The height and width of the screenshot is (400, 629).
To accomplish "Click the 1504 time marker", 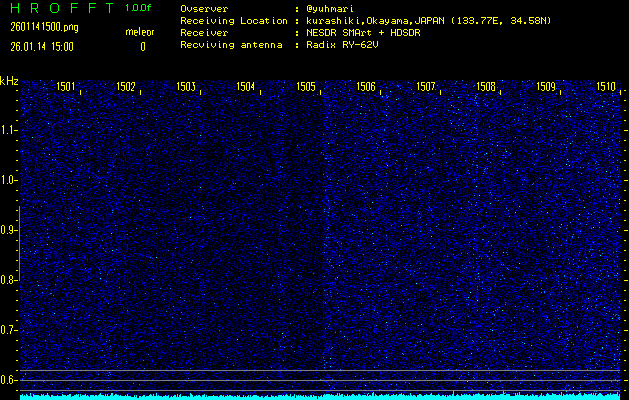I will tap(246, 87).
